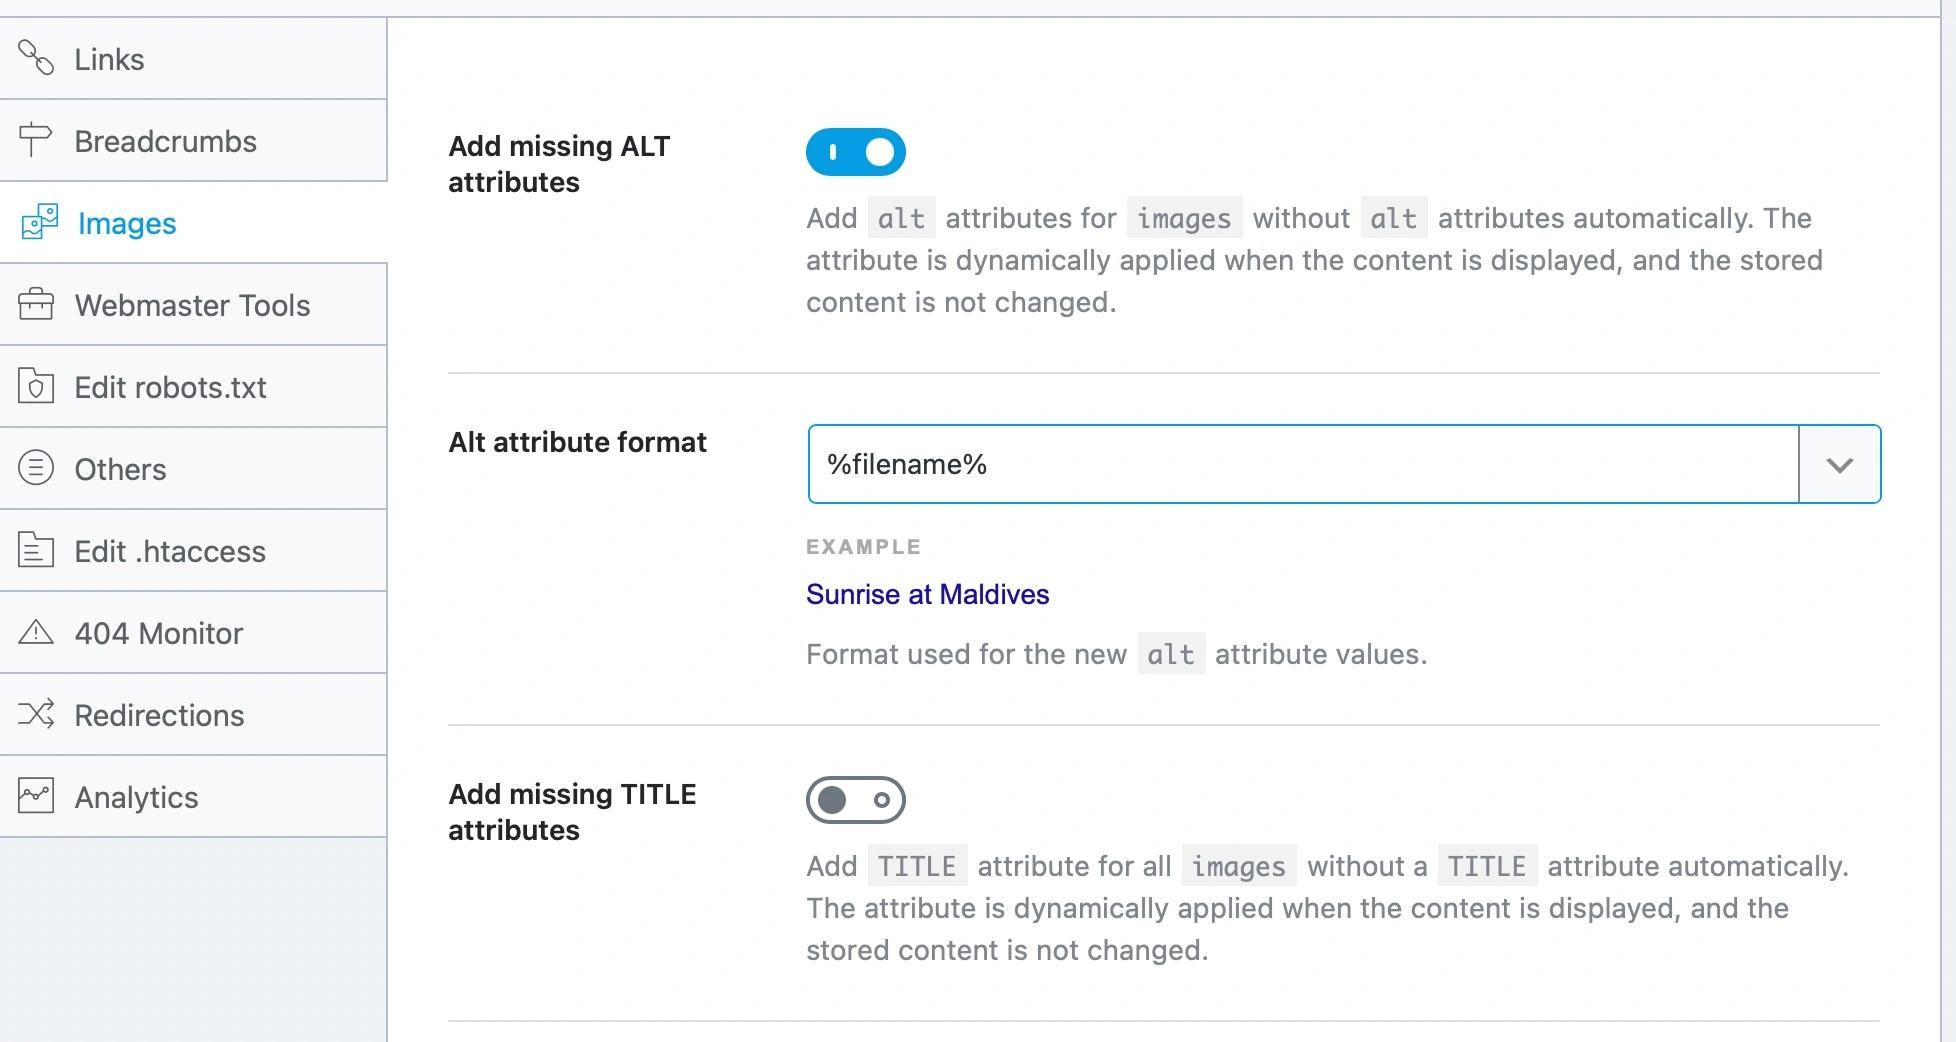Click the Edit robots.txt file icon
The width and height of the screenshot is (1956, 1042).
[x=38, y=387]
